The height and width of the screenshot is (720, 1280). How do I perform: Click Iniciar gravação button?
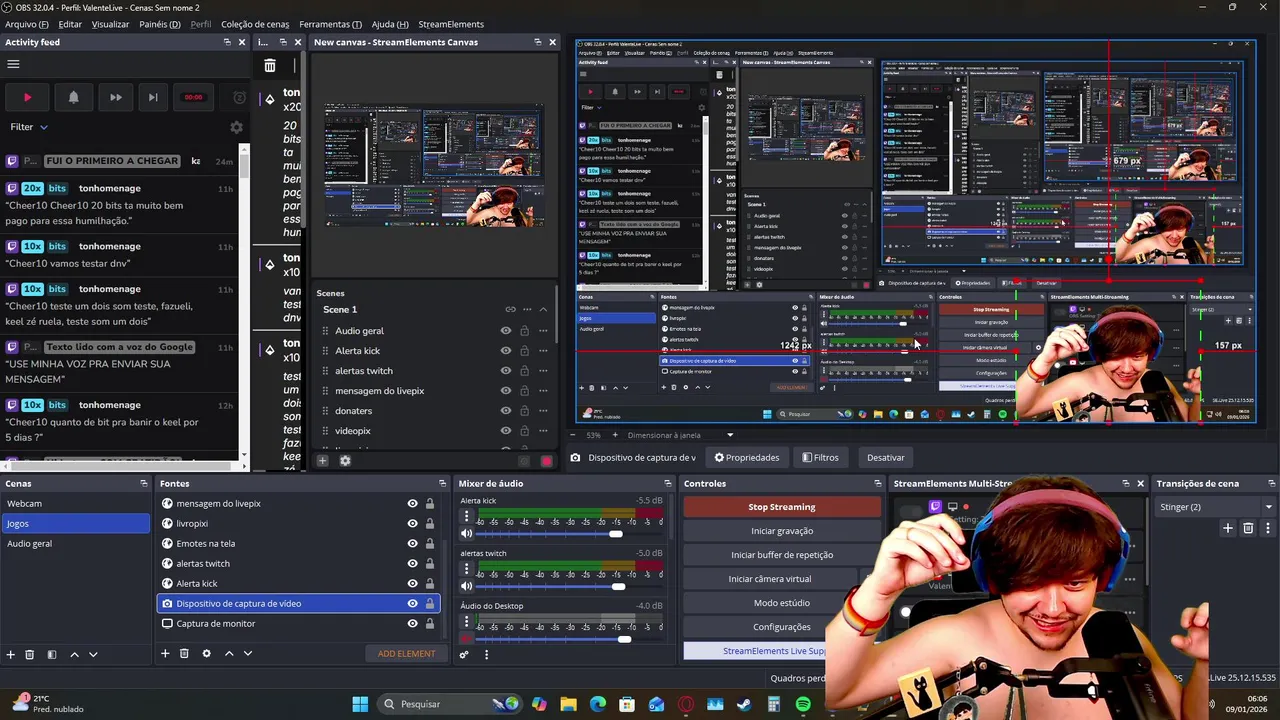[782, 531]
